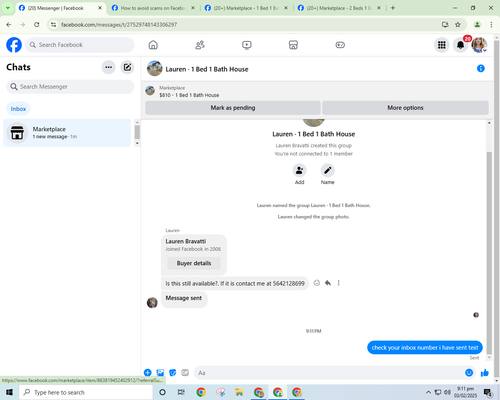This screenshot has height=400, width=500.
Task: Open the Chats options ellipsis button
Action: pos(108,67)
